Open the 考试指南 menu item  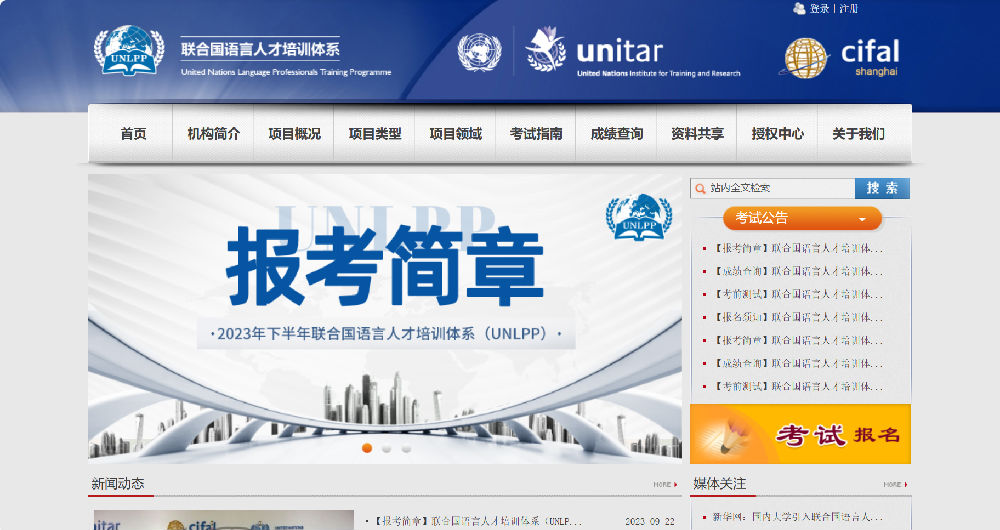pos(536,134)
